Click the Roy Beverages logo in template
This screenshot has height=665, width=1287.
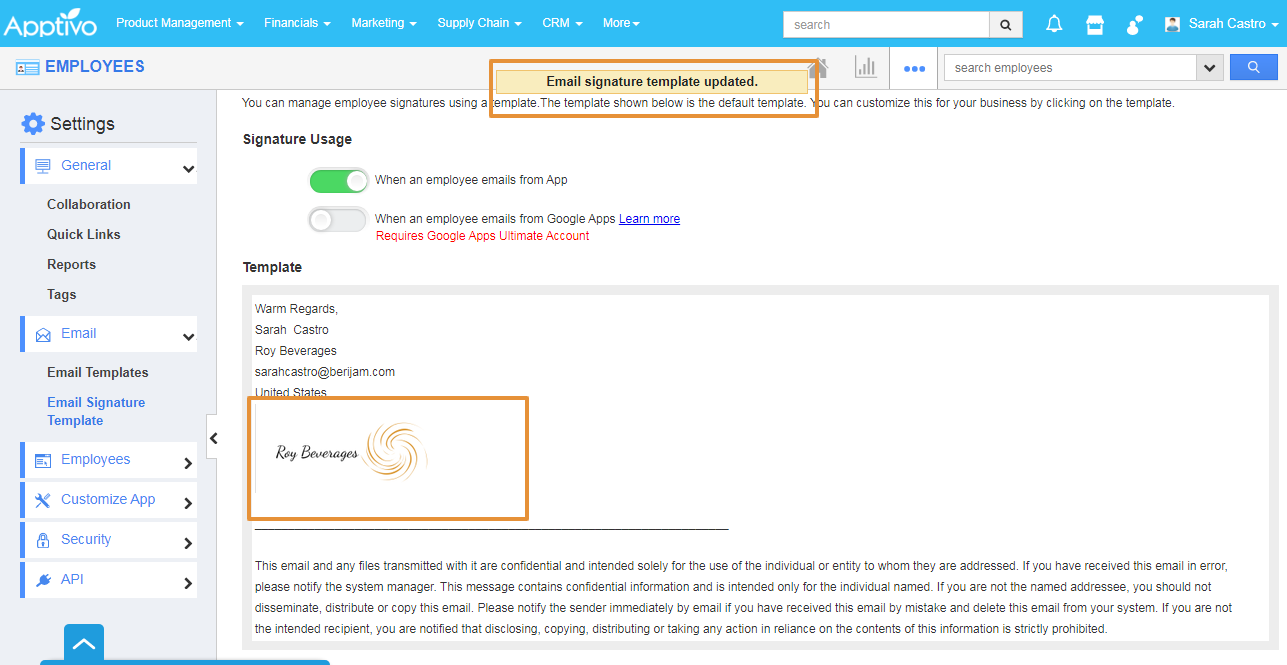(x=351, y=453)
